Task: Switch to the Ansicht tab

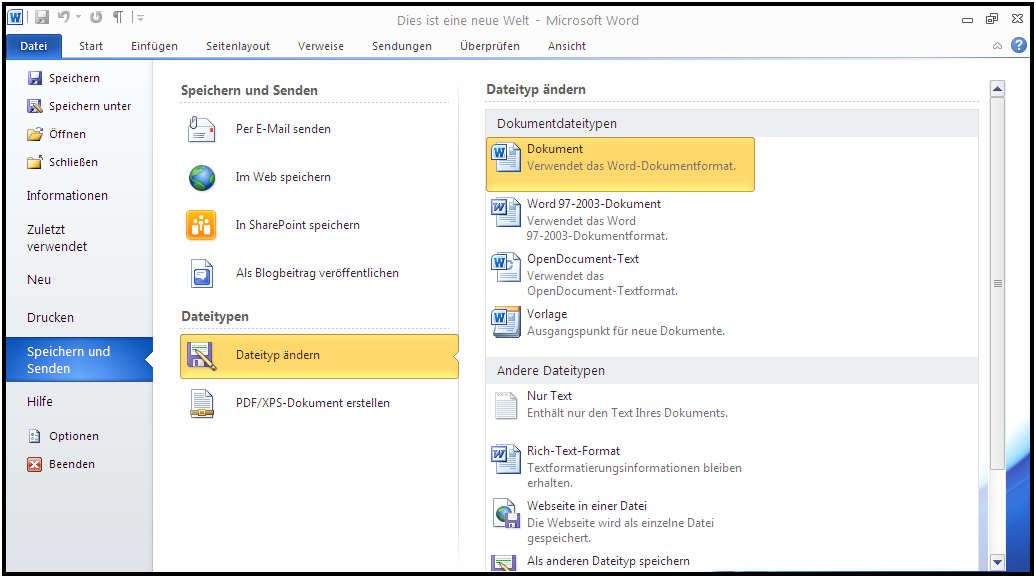Action: click(x=566, y=46)
